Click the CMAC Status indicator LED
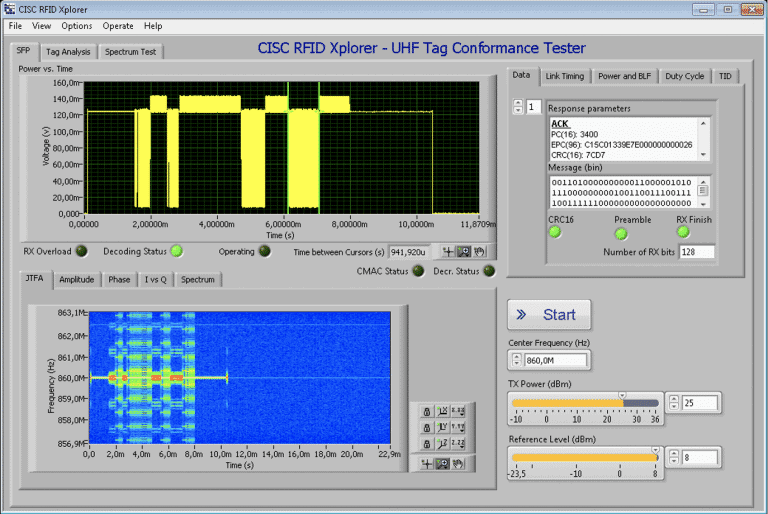This screenshot has width=768, height=514. coord(418,271)
